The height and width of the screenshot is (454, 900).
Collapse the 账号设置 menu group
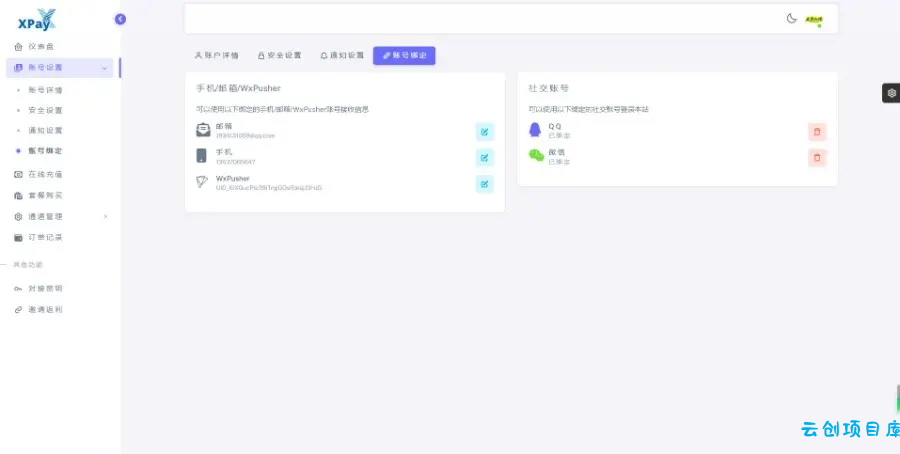click(104, 68)
